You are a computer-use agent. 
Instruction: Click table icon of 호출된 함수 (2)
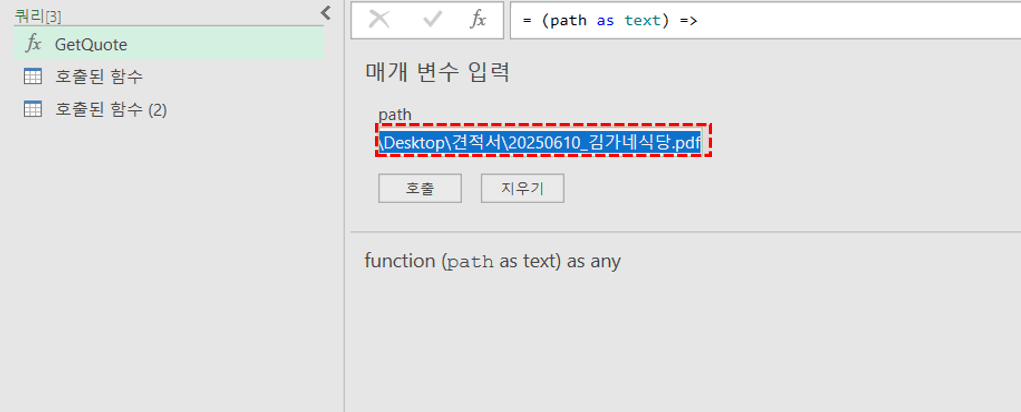(x=33, y=109)
